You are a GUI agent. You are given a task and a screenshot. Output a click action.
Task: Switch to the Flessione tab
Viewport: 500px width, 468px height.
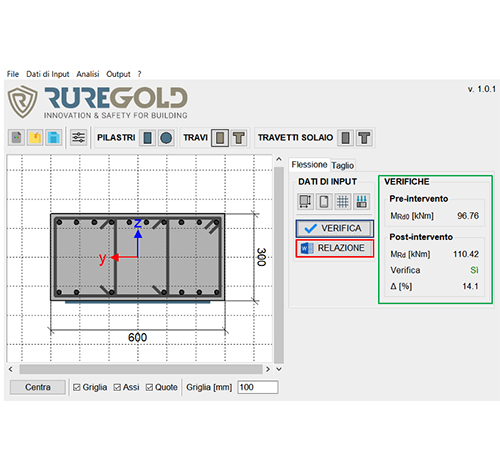pyautogui.click(x=309, y=165)
